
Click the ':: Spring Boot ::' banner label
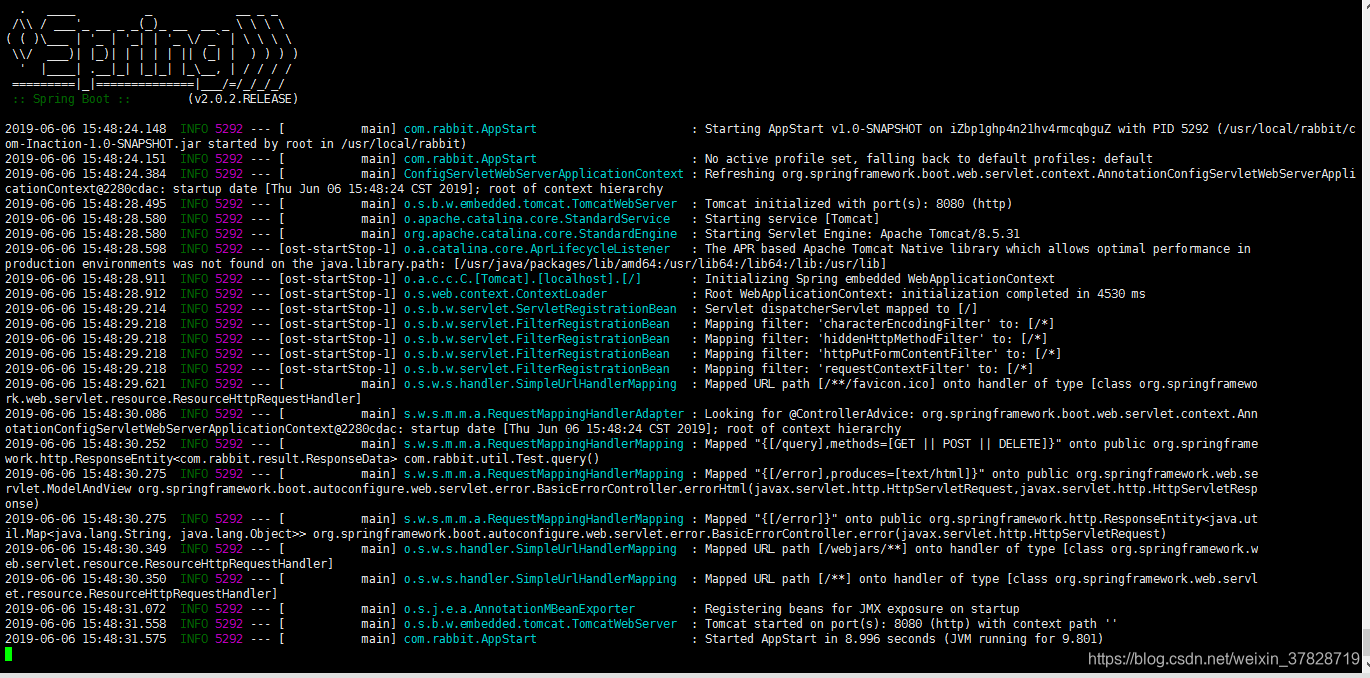point(71,99)
